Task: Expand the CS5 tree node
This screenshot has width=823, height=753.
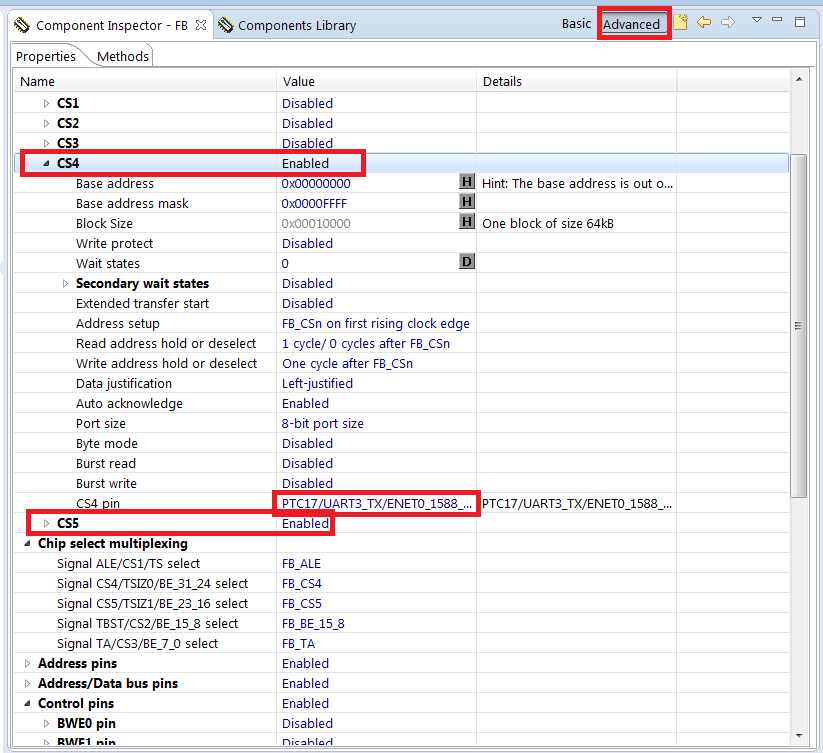Action: click(47, 523)
